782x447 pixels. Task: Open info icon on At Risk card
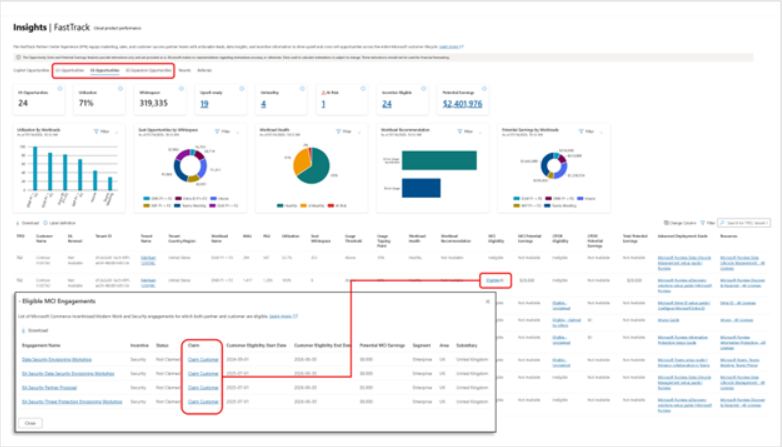[x=363, y=88]
